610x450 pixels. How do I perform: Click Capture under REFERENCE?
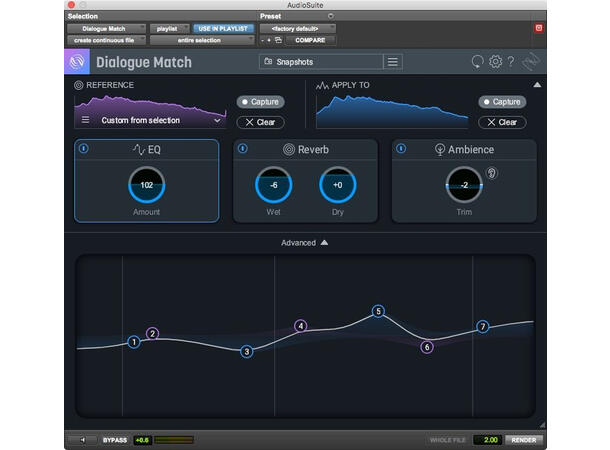(260, 102)
